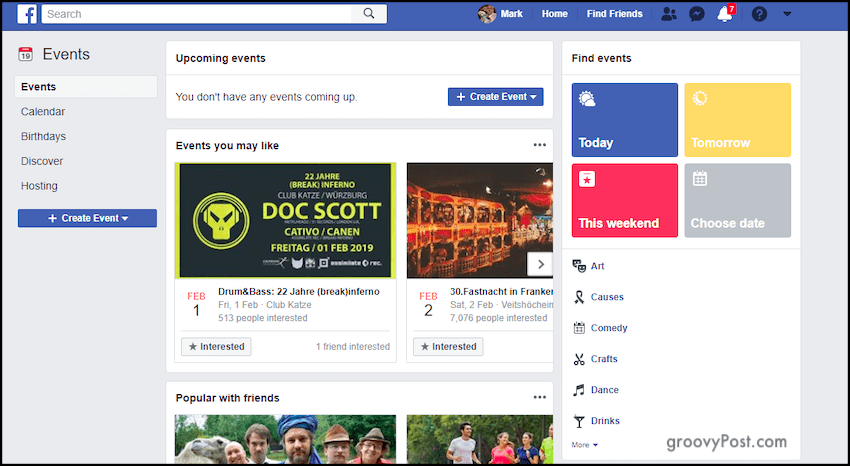
Task: Open the help question mark icon
Action: 759,14
